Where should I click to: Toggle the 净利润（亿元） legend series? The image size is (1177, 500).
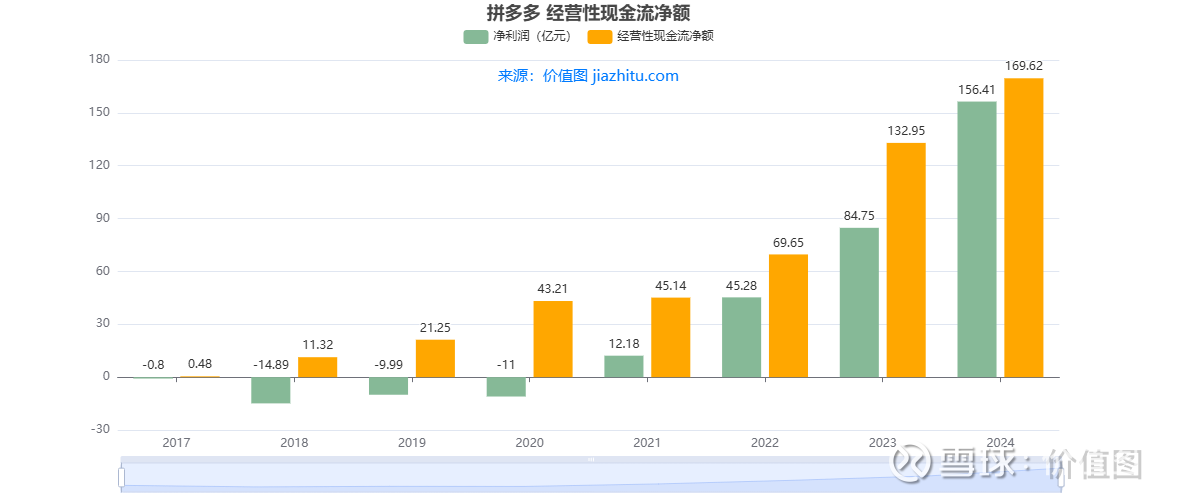(x=518, y=37)
